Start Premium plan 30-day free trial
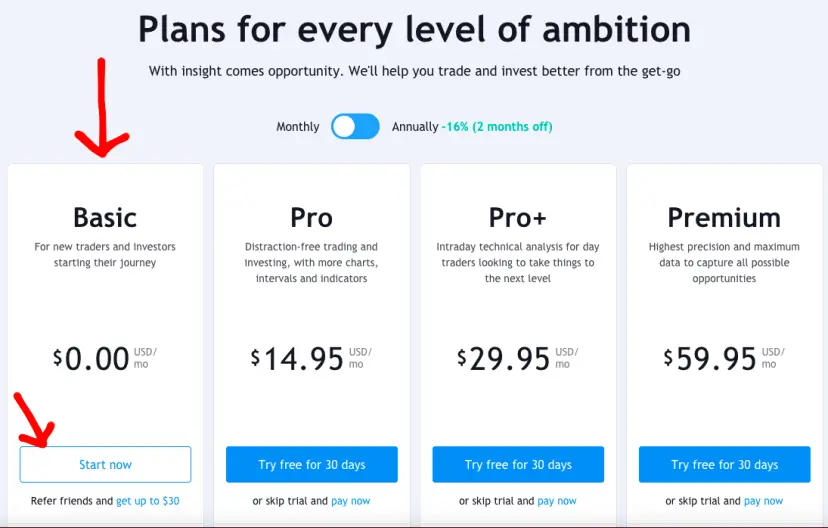 click(x=724, y=465)
